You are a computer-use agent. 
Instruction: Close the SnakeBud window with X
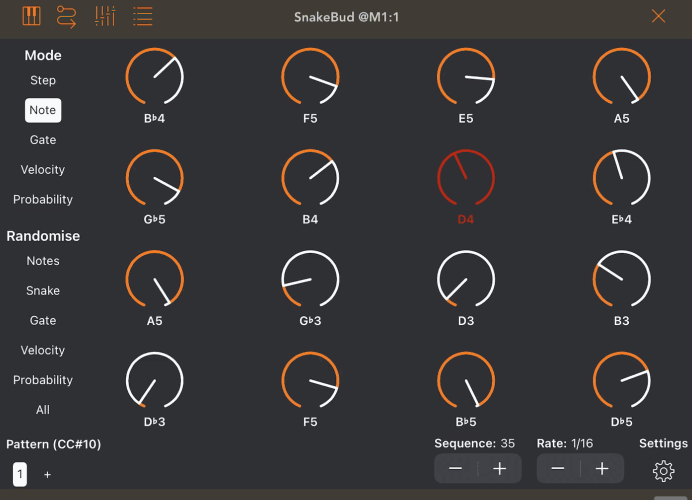coord(658,16)
